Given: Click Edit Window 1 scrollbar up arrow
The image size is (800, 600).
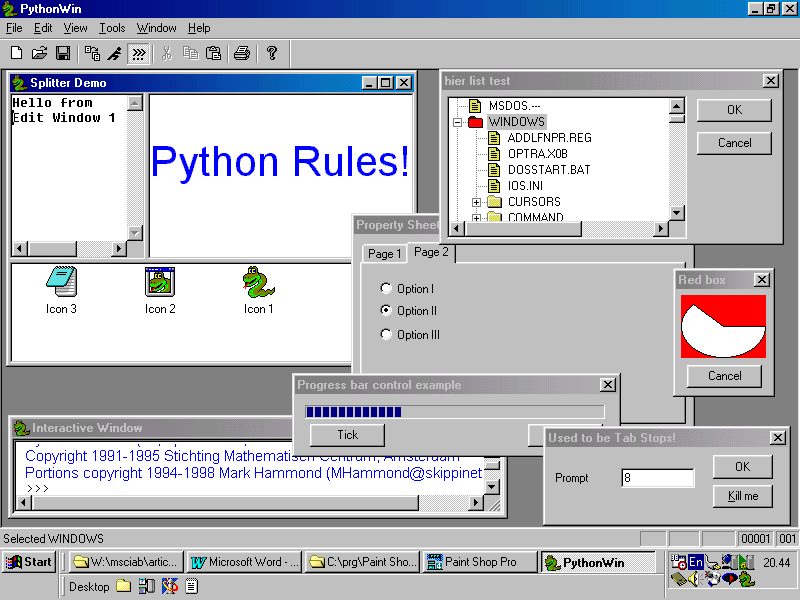Looking at the screenshot, I should (x=135, y=103).
